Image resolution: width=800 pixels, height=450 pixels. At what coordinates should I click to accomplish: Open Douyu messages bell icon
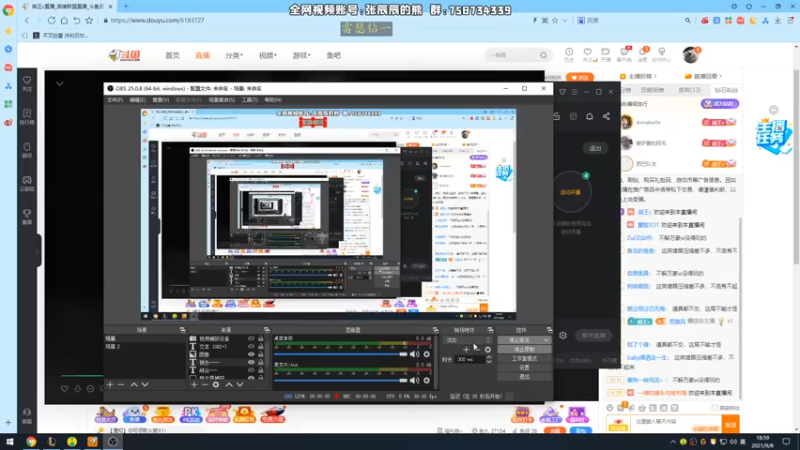643,52
